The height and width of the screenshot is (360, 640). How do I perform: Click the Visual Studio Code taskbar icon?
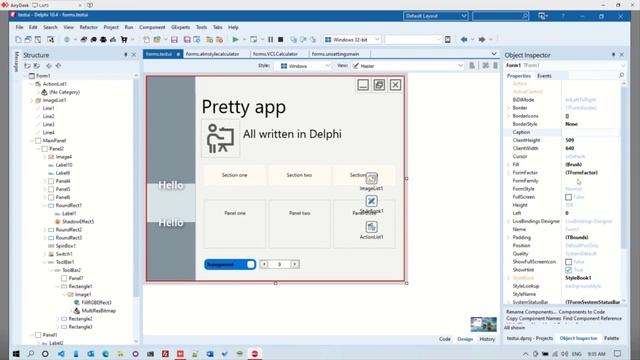click(61, 353)
